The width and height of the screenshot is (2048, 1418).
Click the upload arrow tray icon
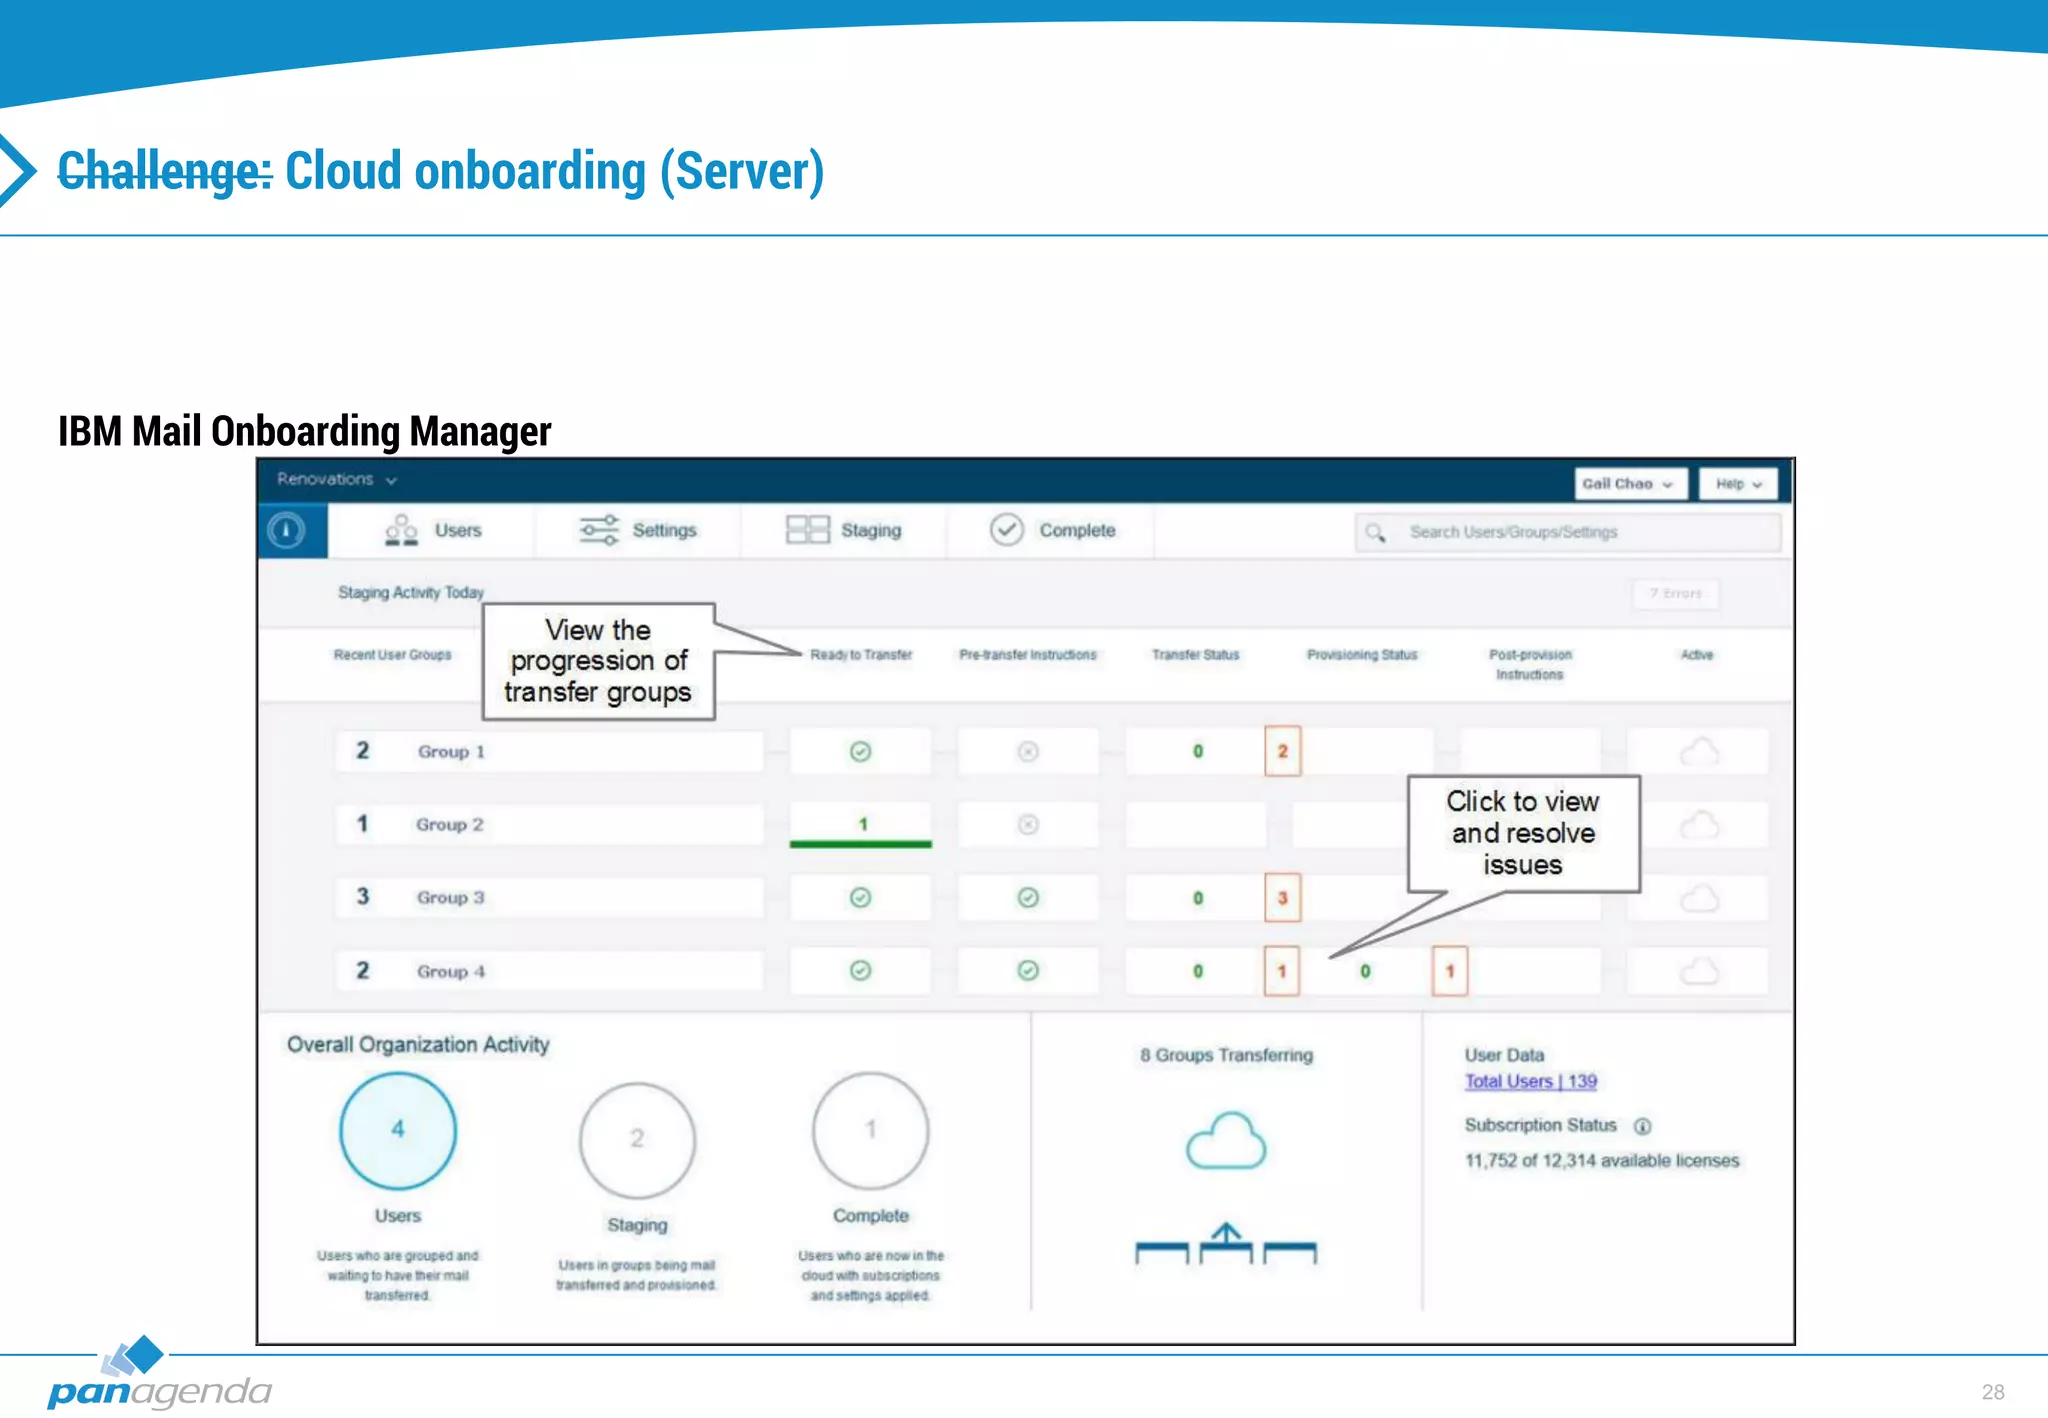(x=1226, y=1243)
